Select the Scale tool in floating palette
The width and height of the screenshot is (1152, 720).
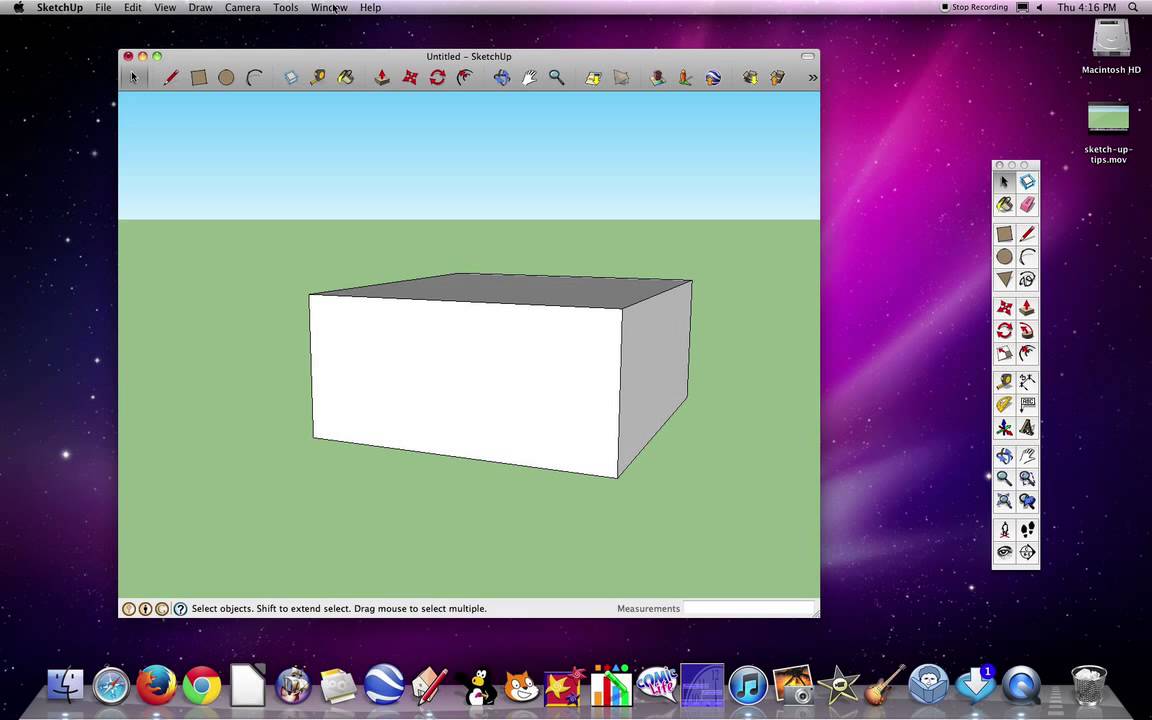click(x=1004, y=353)
